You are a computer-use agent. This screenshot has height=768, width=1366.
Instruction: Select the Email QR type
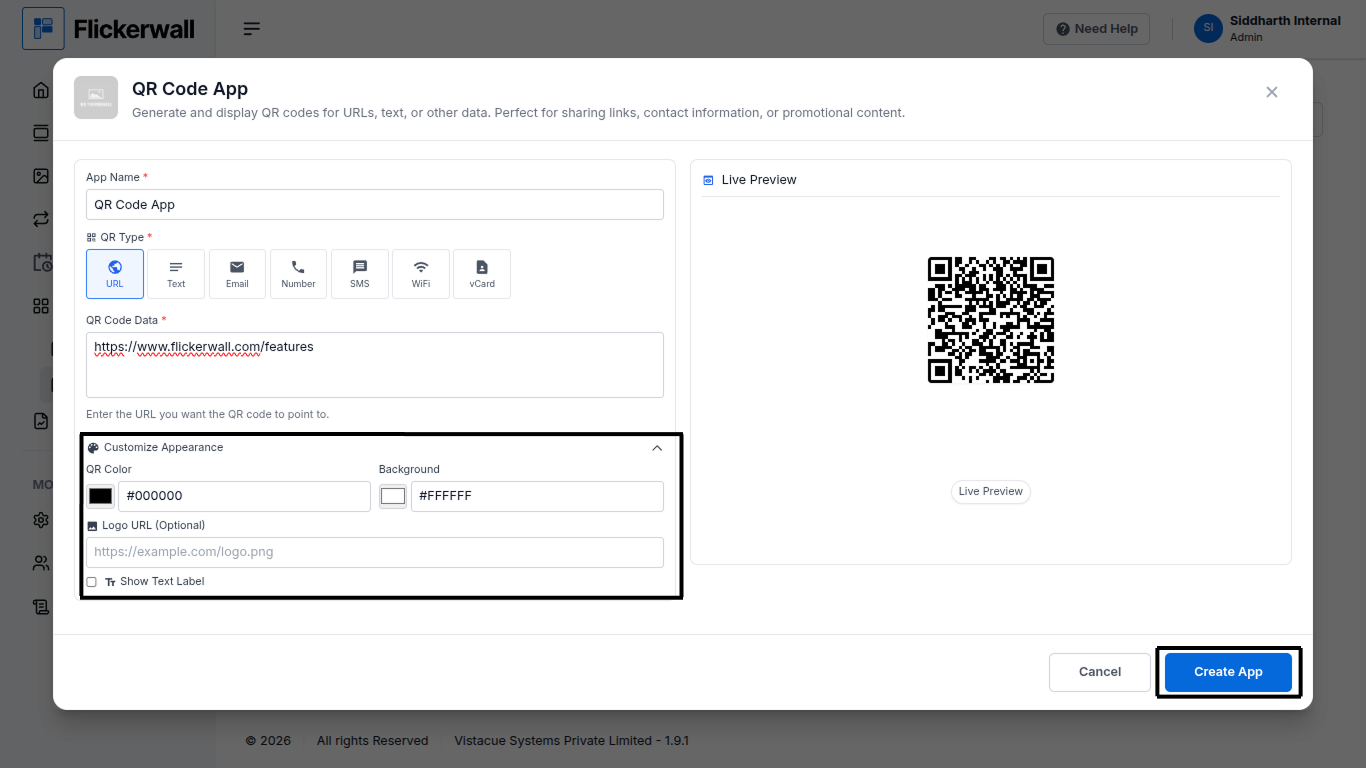237,275
